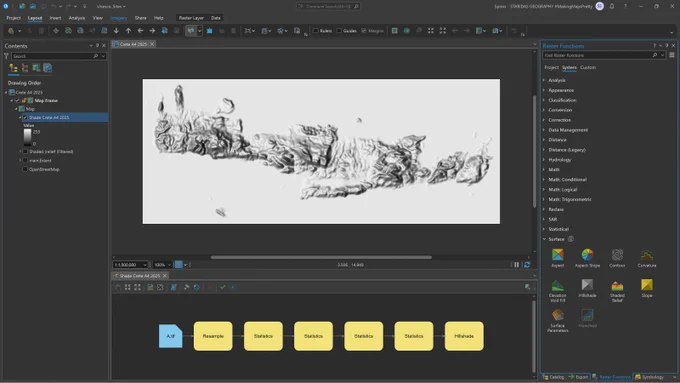Click the right arrow pan icon in ribbon
Viewport: 680px width, 383px height.
(152, 31)
